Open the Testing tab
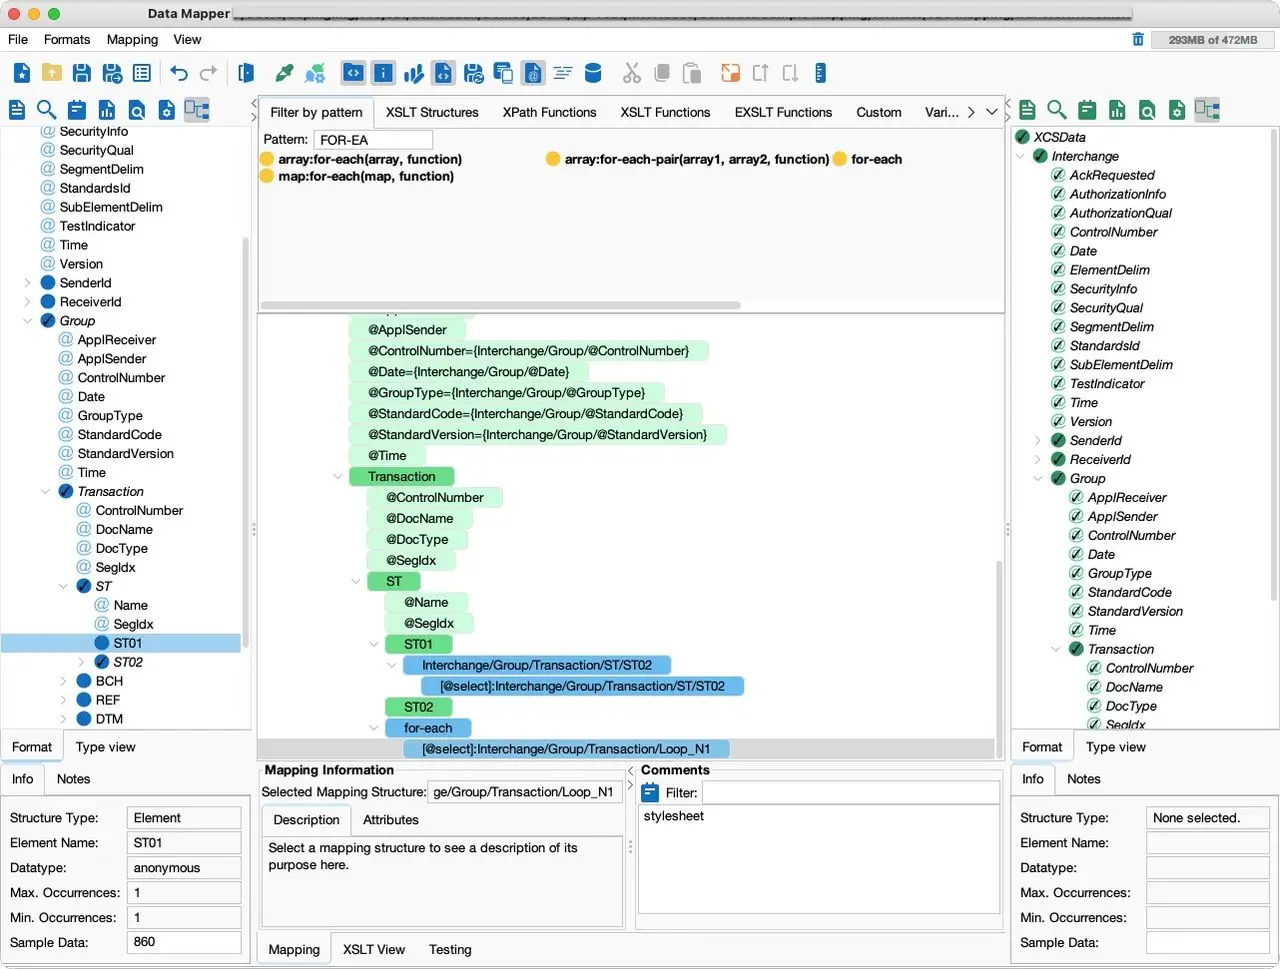The height and width of the screenshot is (969, 1280). pyautogui.click(x=450, y=949)
